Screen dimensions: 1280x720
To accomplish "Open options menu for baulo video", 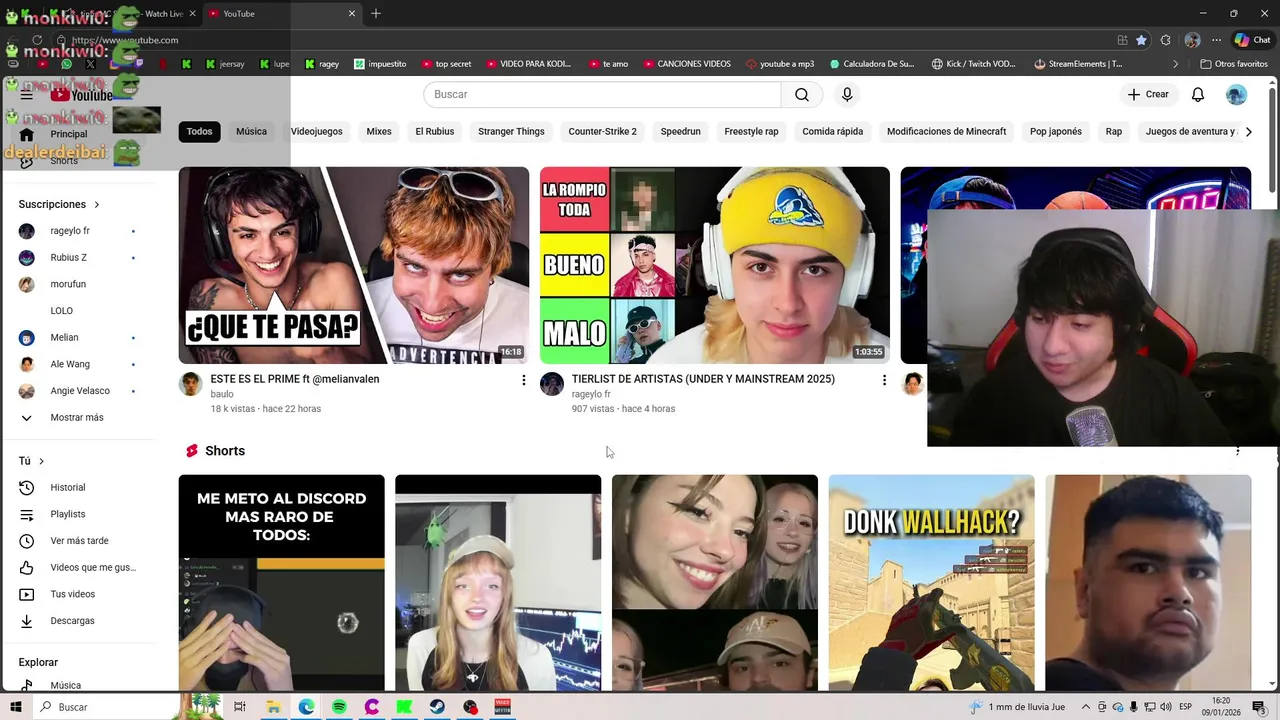I will pyautogui.click(x=523, y=380).
